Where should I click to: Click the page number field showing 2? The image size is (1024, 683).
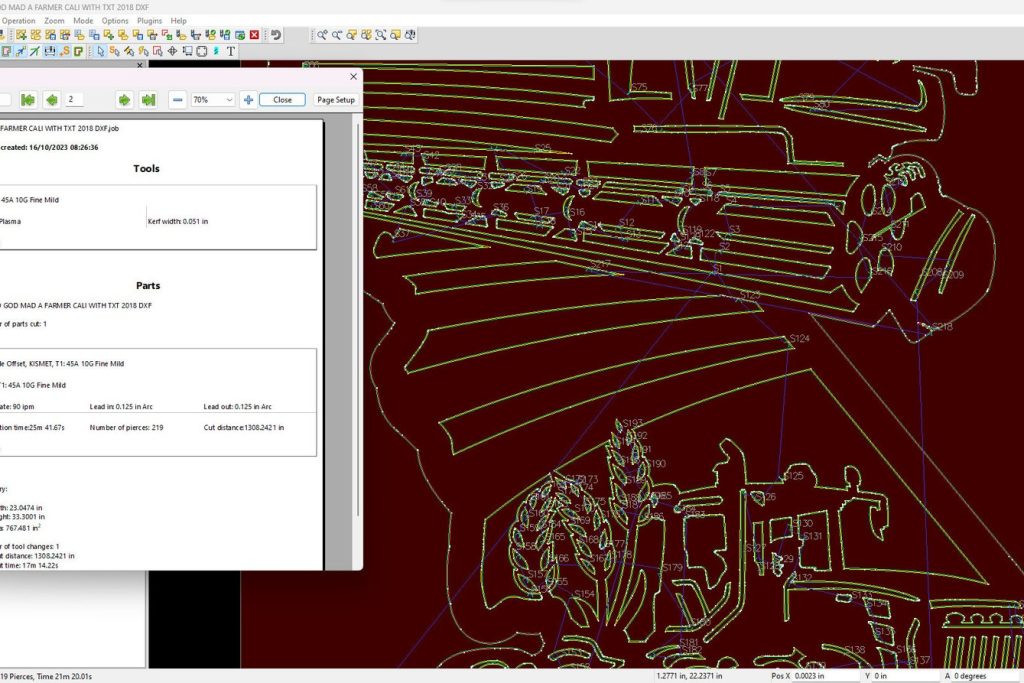coord(76,100)
